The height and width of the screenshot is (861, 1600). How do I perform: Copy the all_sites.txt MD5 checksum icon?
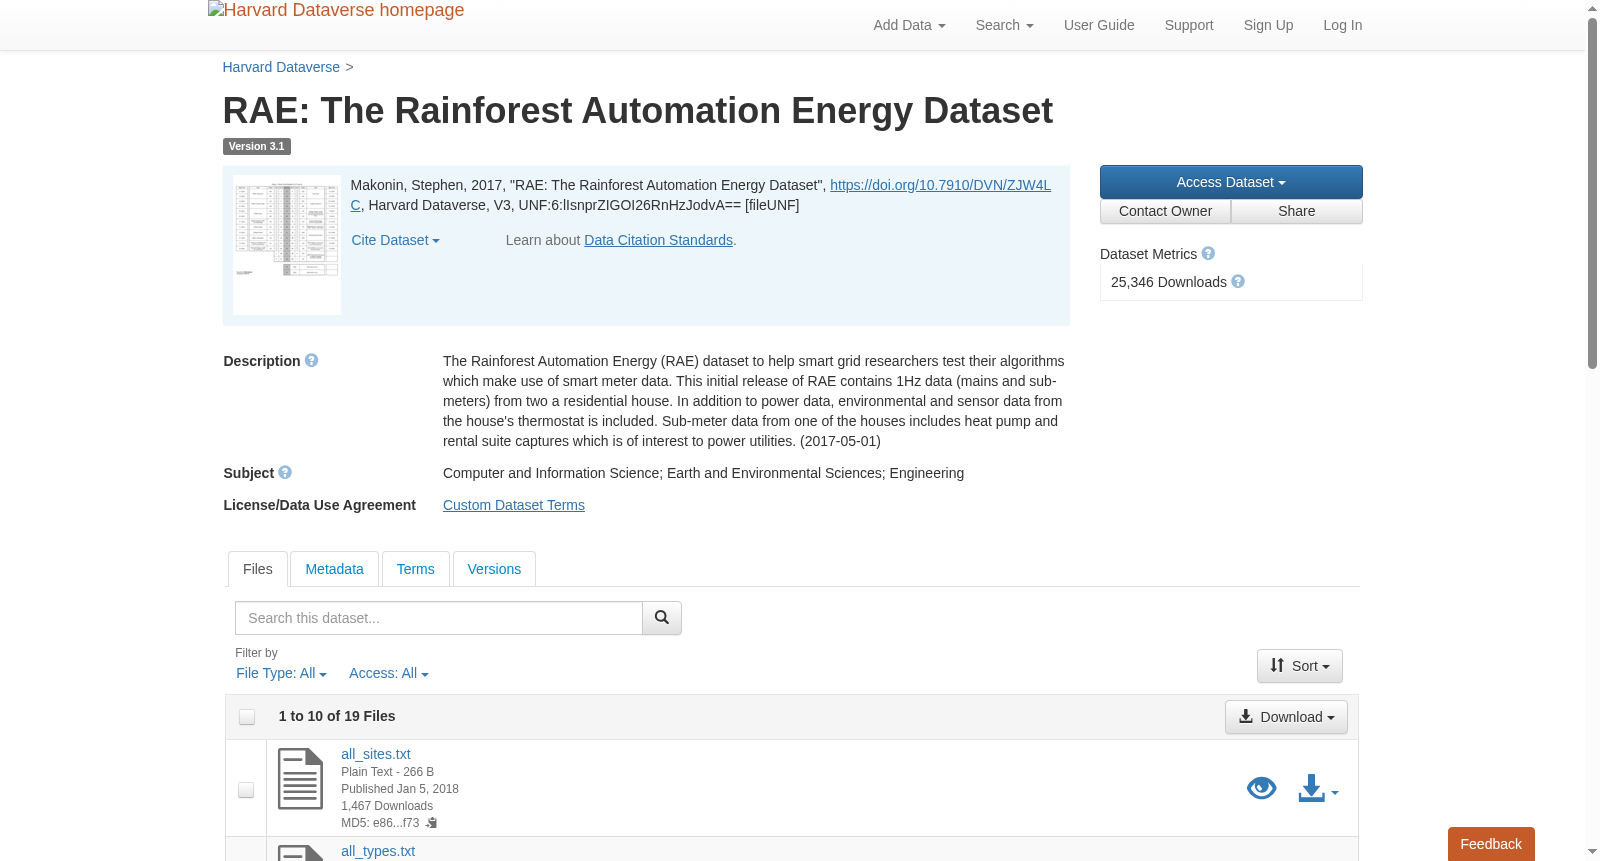[x=432, y=823]
